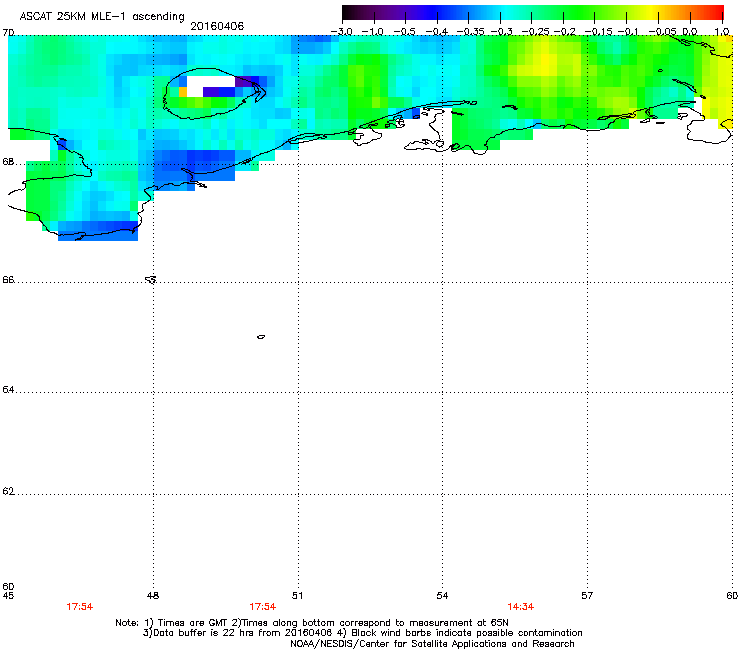This screenshot has width=740, height=650.
Task: Select the longitude label 57
Action: (x=587, y=596)
